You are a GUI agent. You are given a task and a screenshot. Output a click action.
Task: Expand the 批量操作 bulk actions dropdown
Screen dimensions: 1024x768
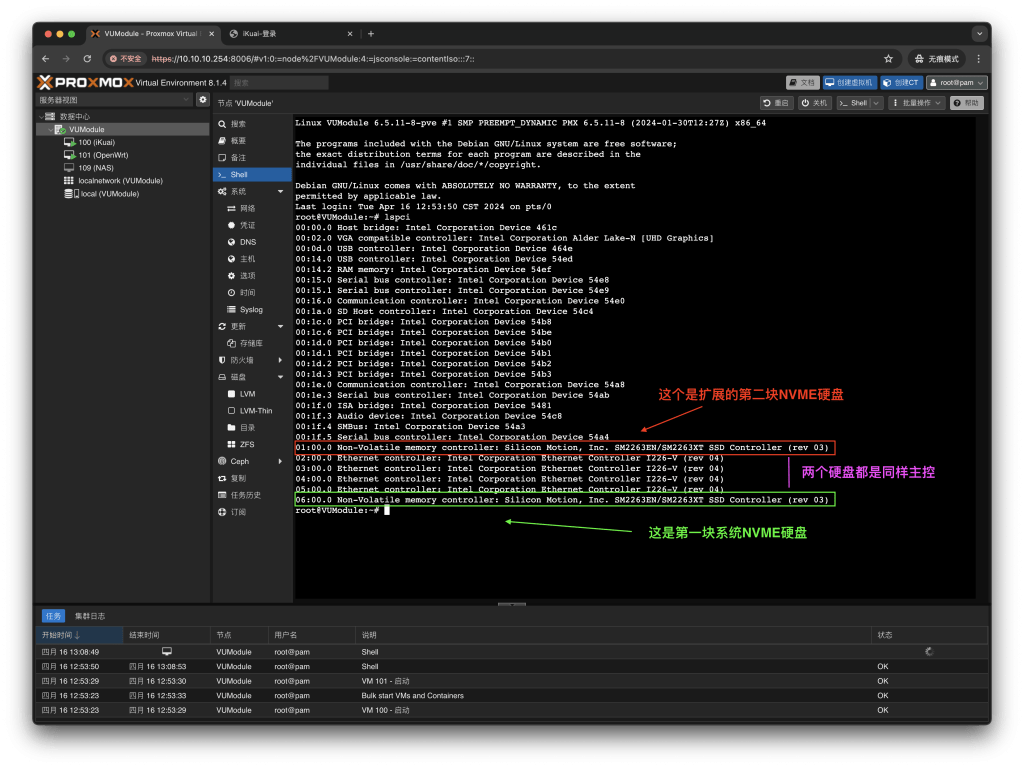917,103
